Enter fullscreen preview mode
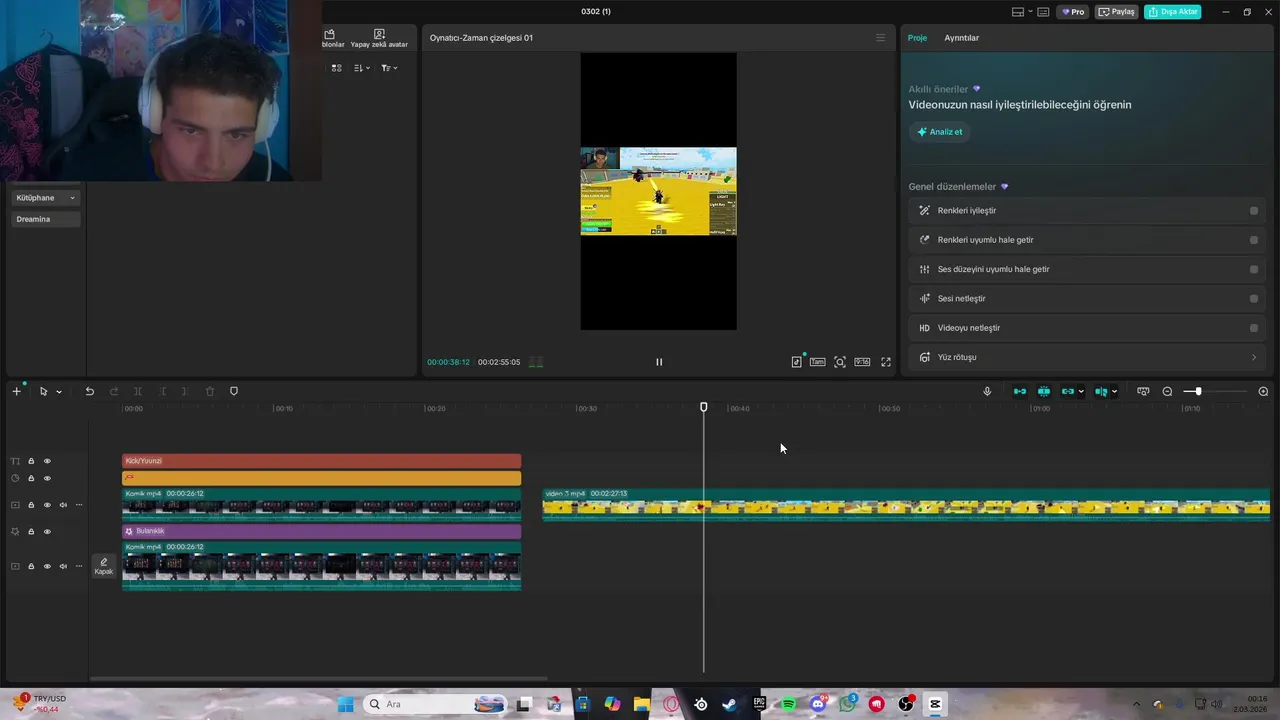 pos(886,362)
